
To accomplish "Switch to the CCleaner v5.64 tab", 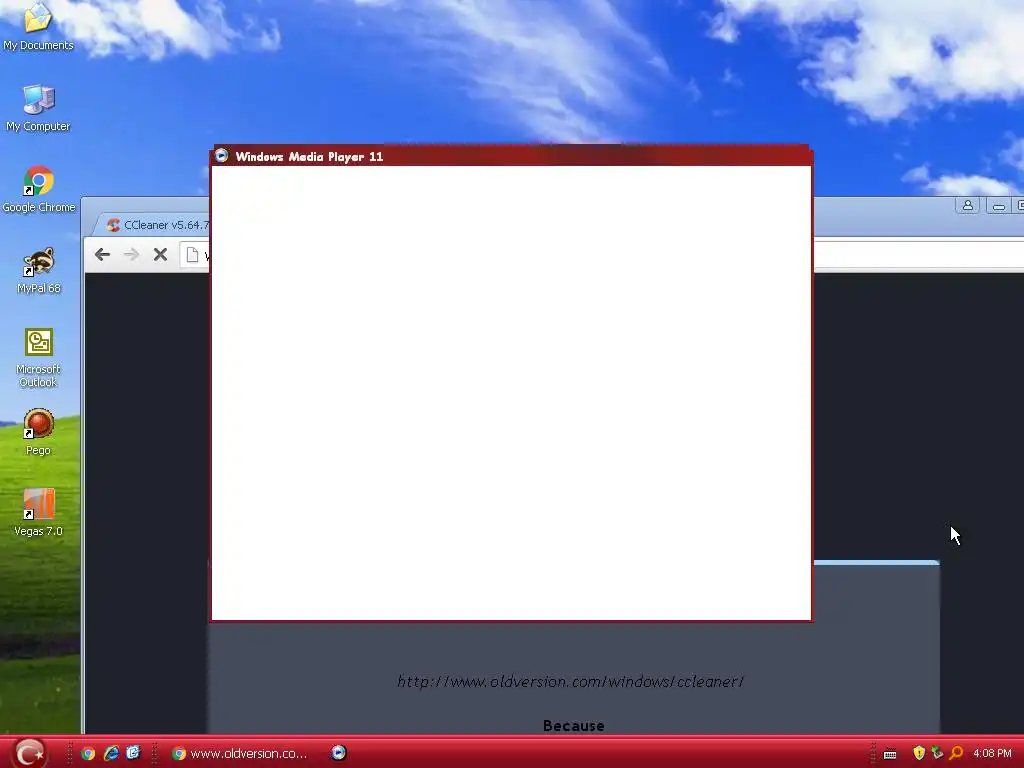I will click(157, 225).
